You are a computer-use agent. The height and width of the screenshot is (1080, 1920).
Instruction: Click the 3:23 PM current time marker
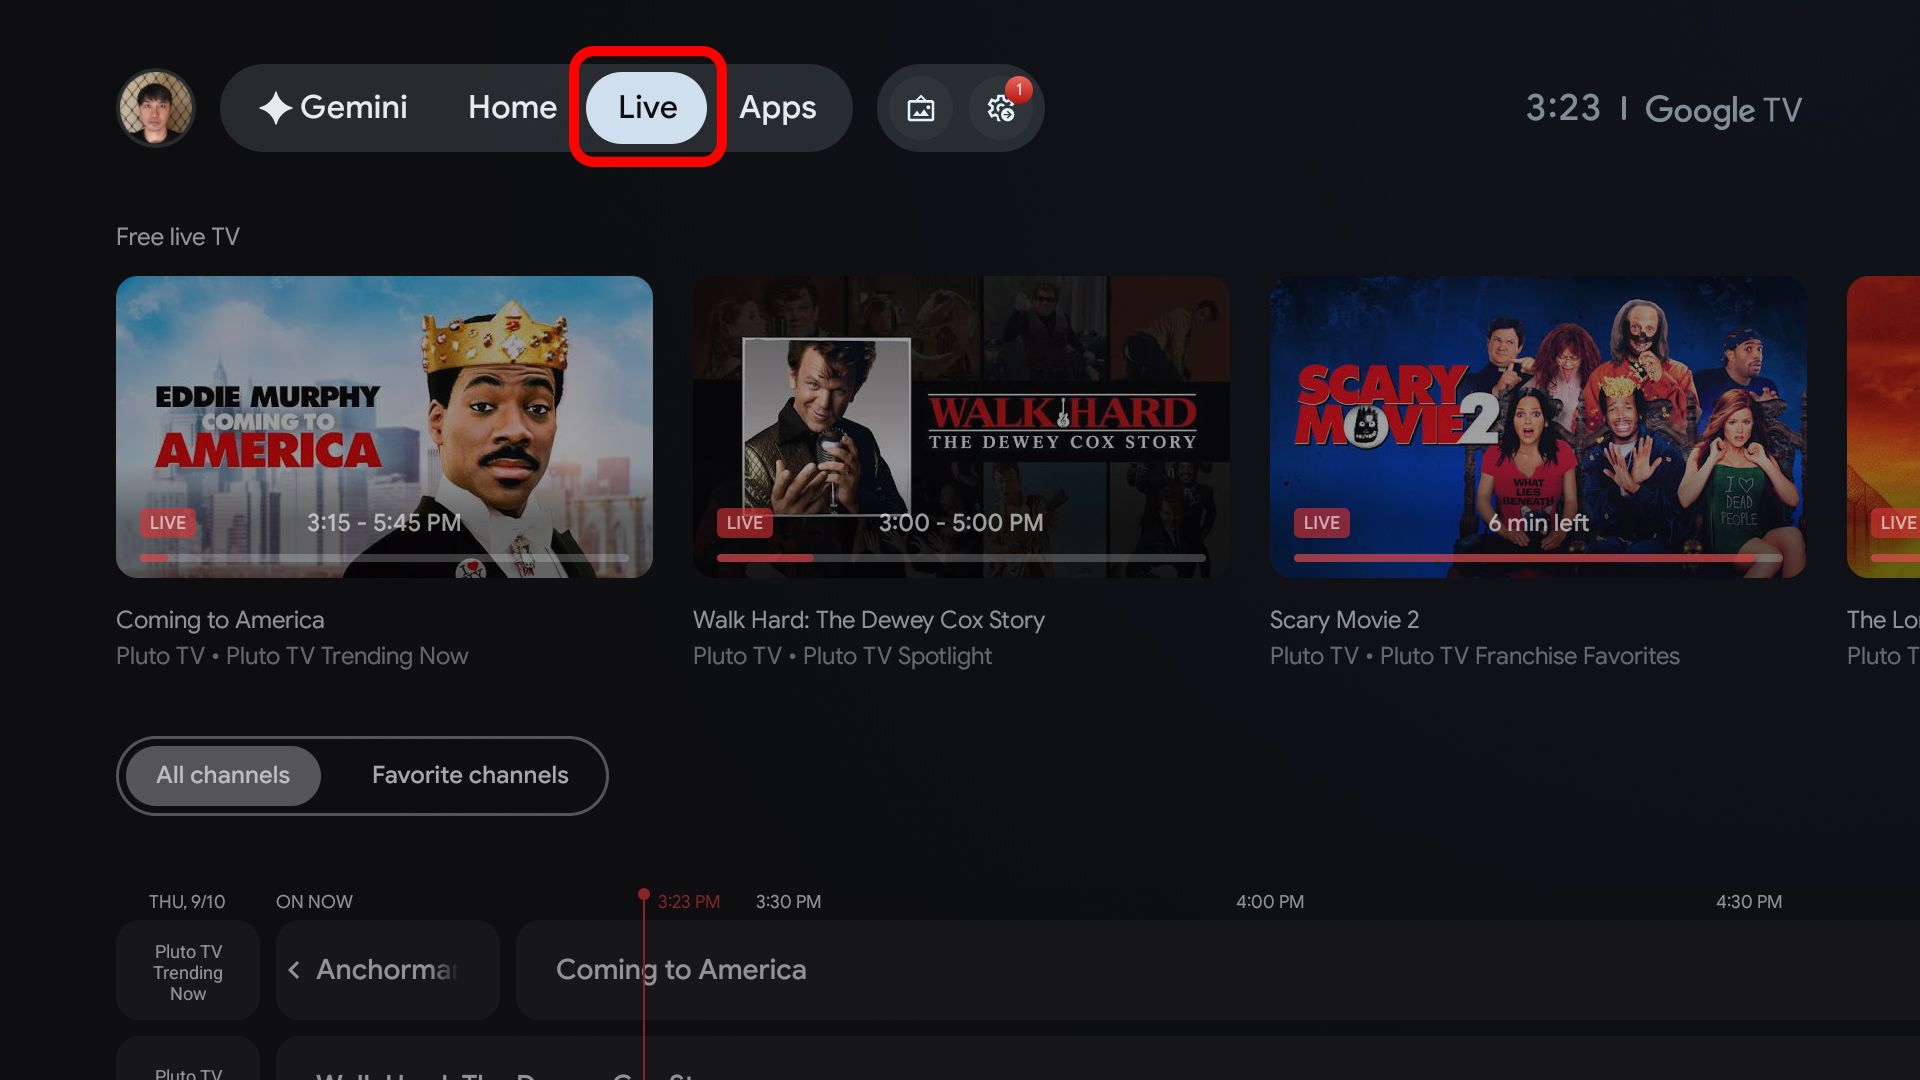click(x=688, y=901)
